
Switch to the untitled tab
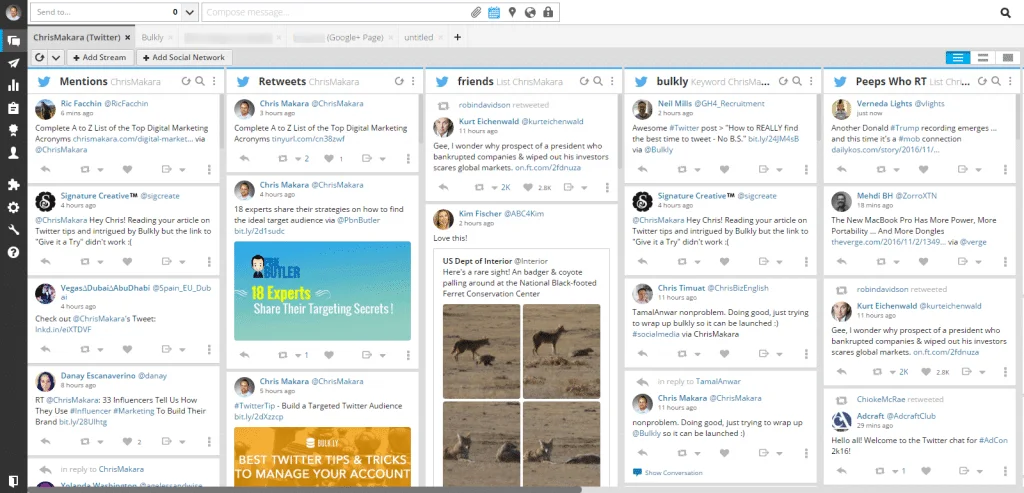418,37
